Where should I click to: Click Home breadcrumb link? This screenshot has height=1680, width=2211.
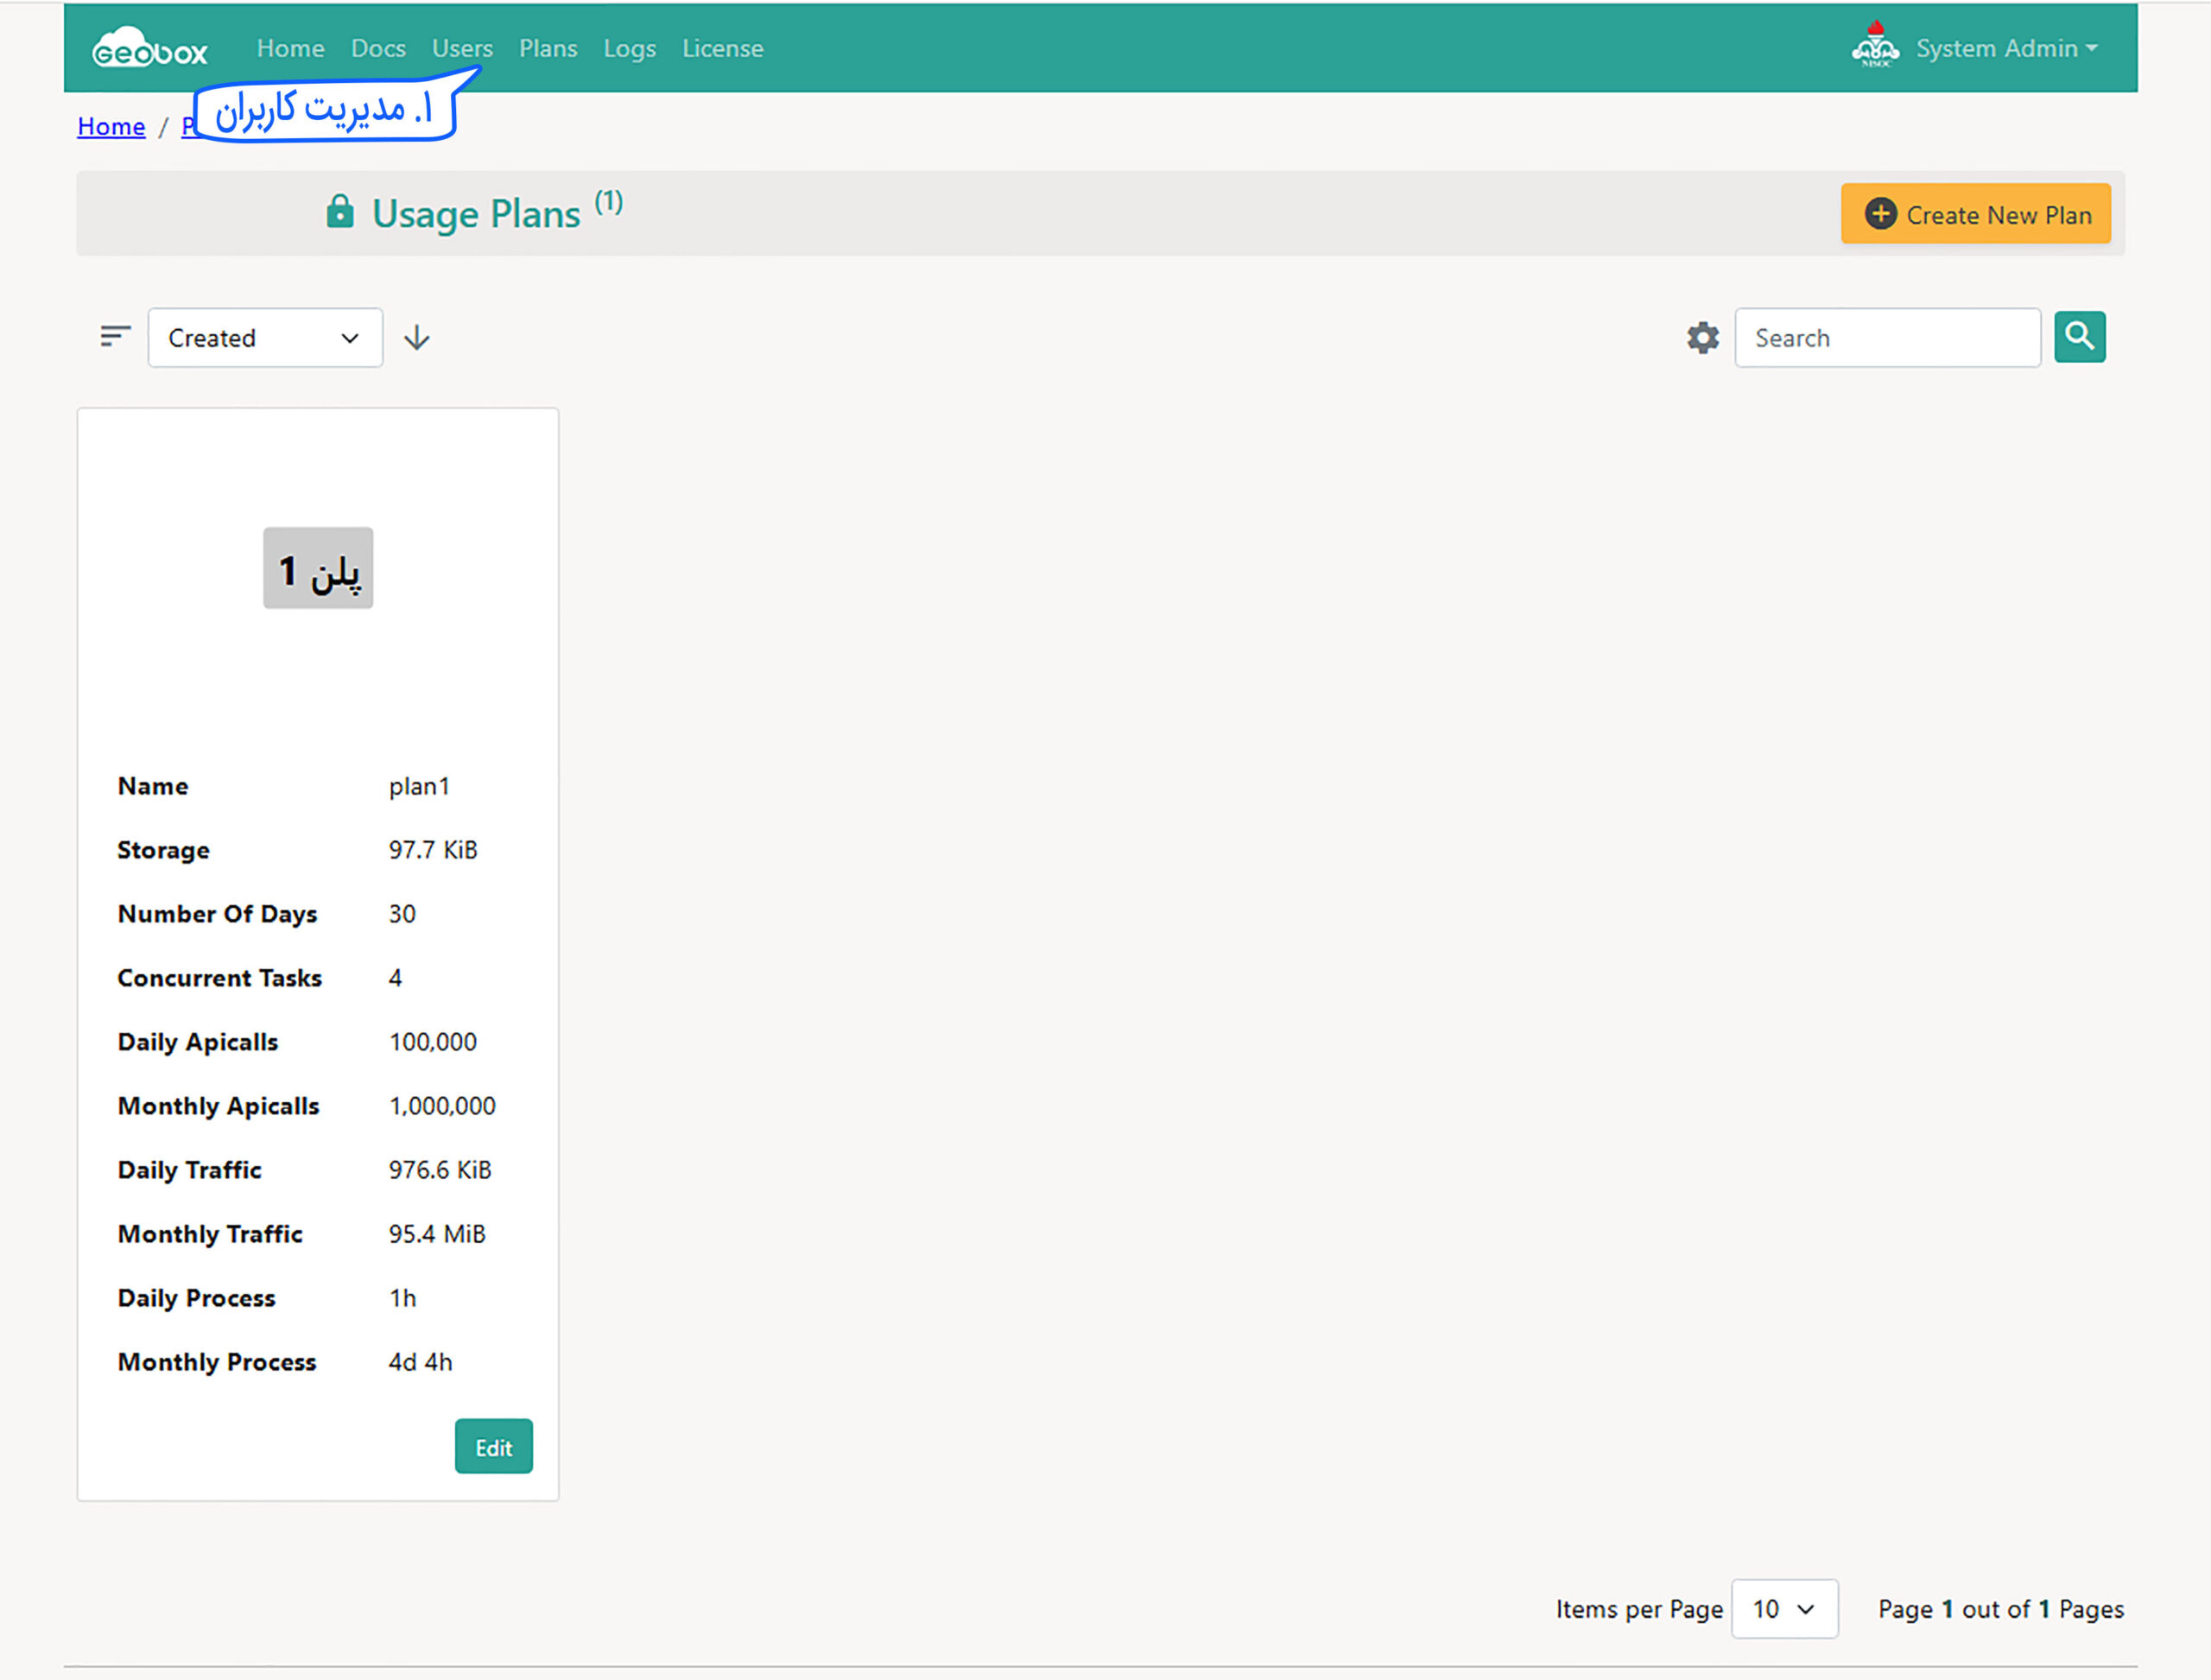click(x=111, y=127)
